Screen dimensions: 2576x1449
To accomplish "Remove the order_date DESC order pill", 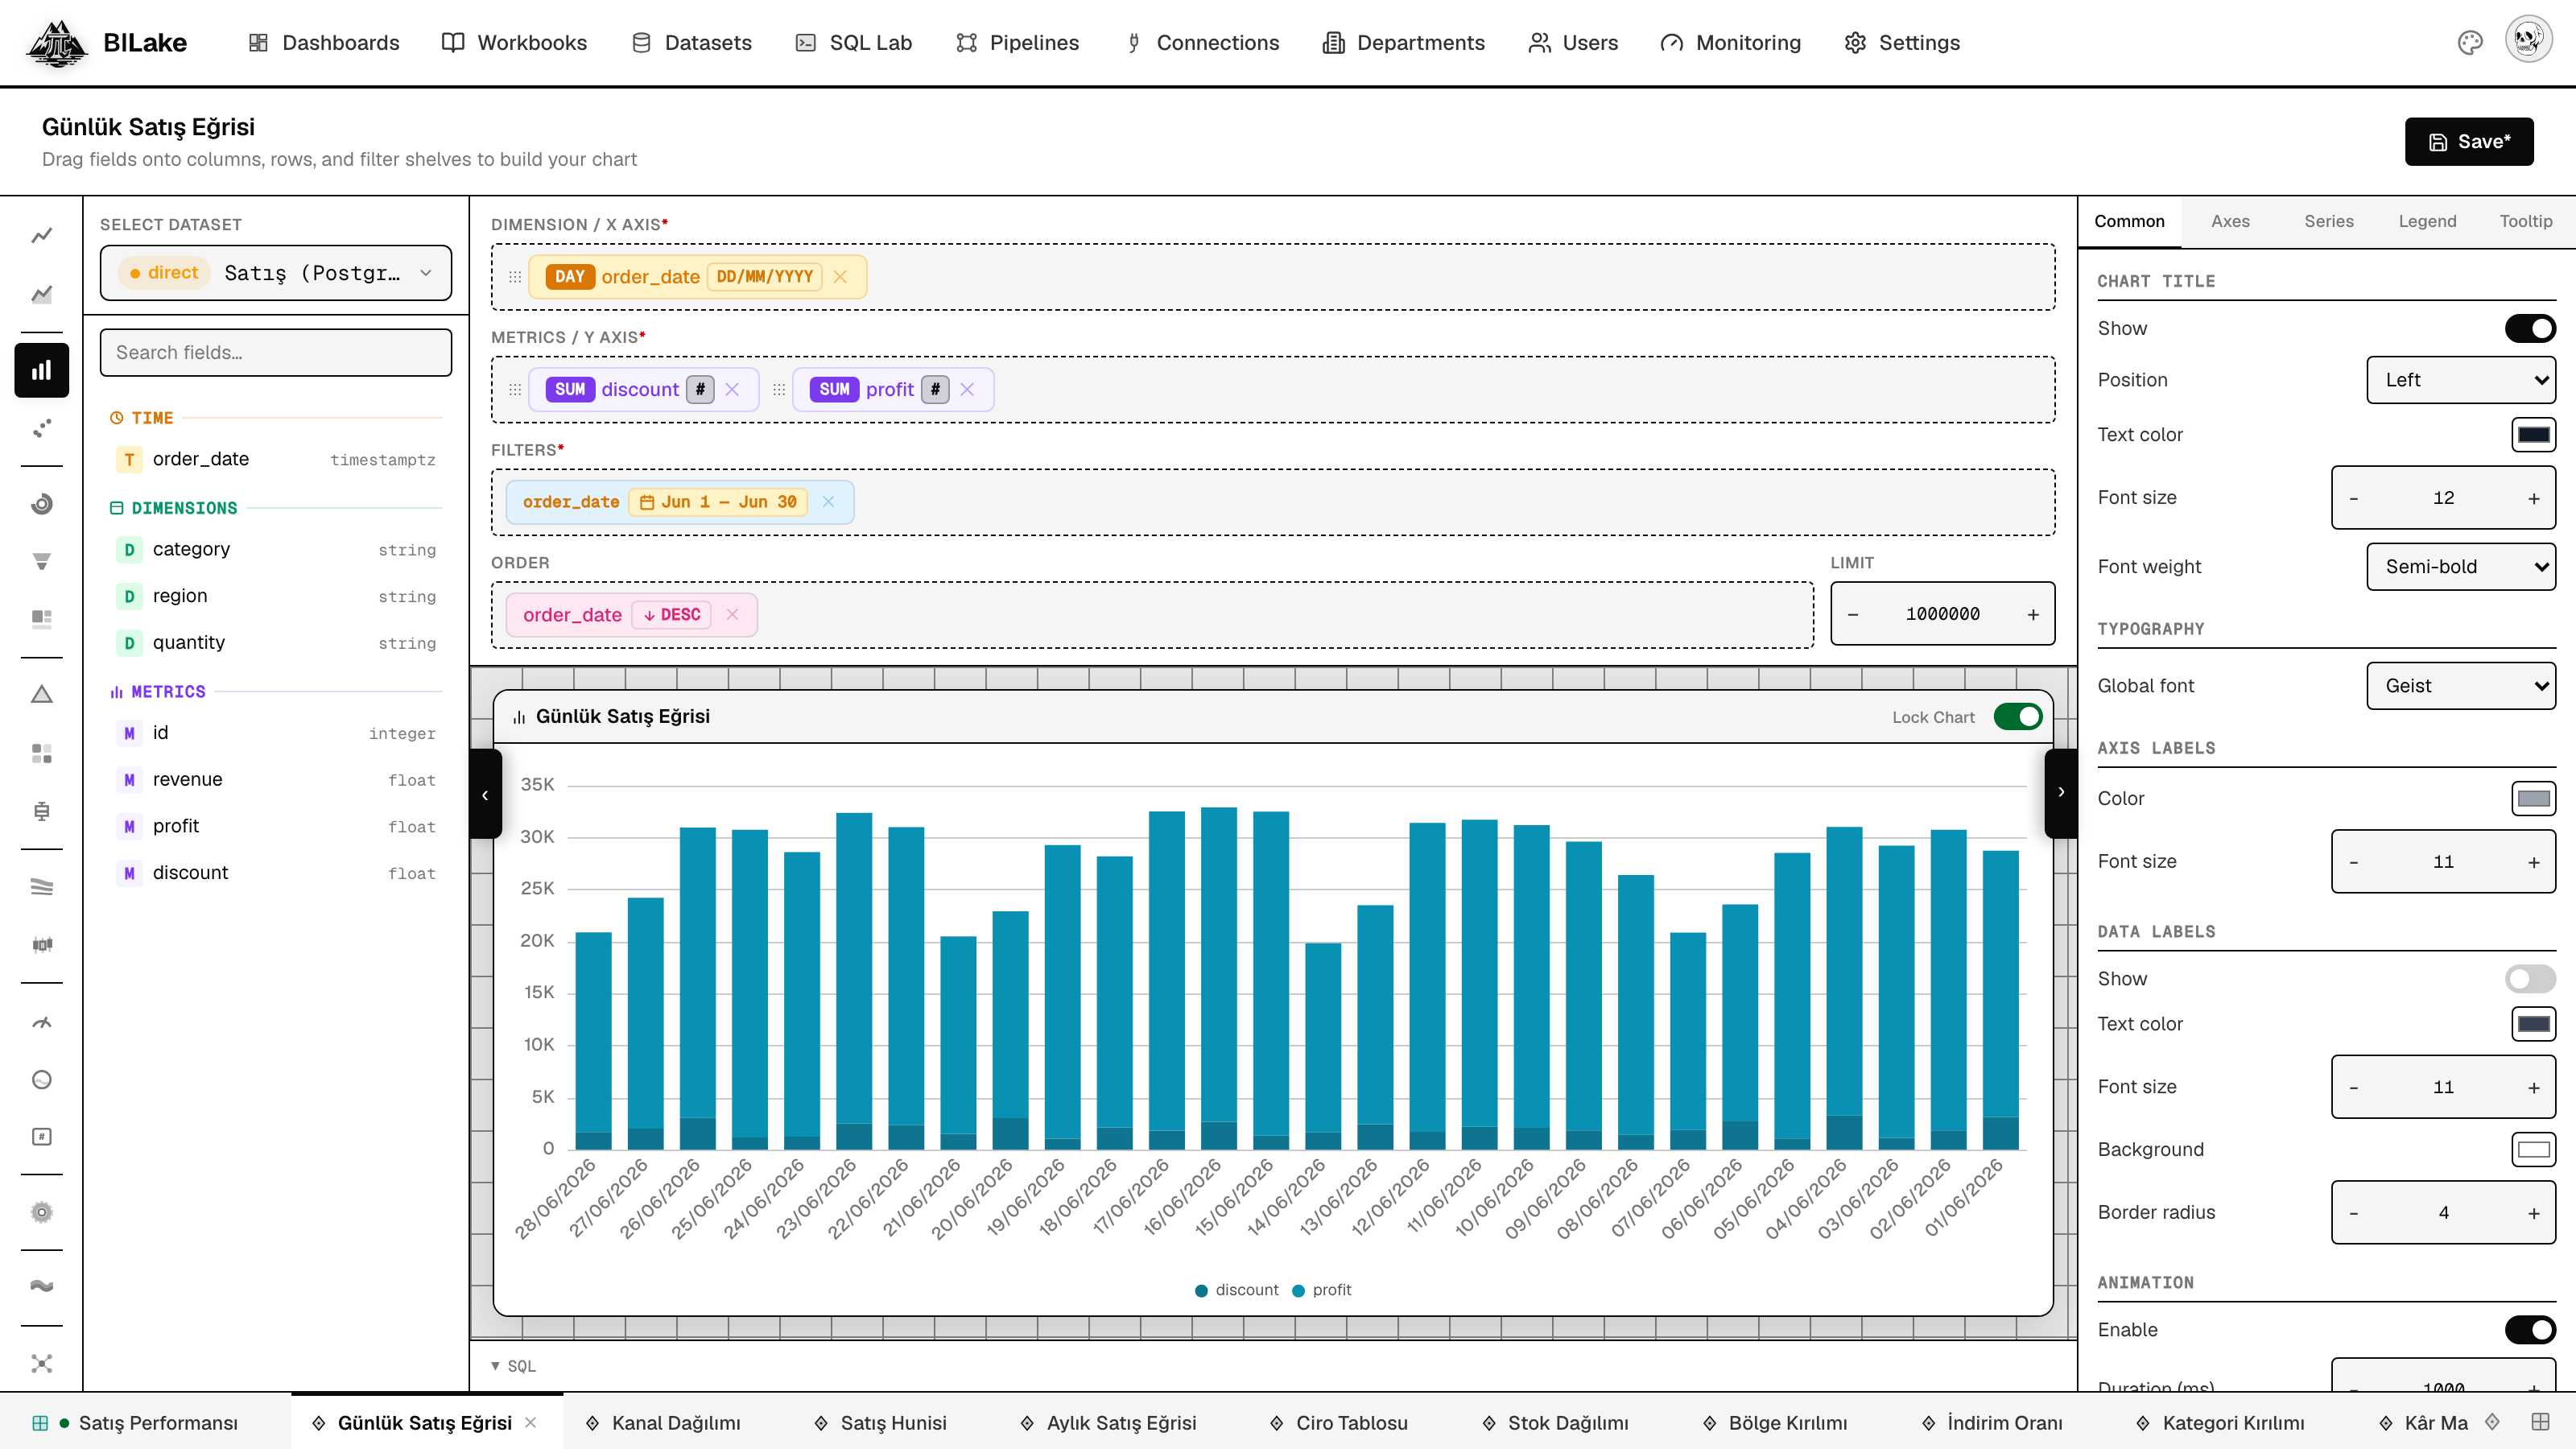I will click(x=732, y=615).
